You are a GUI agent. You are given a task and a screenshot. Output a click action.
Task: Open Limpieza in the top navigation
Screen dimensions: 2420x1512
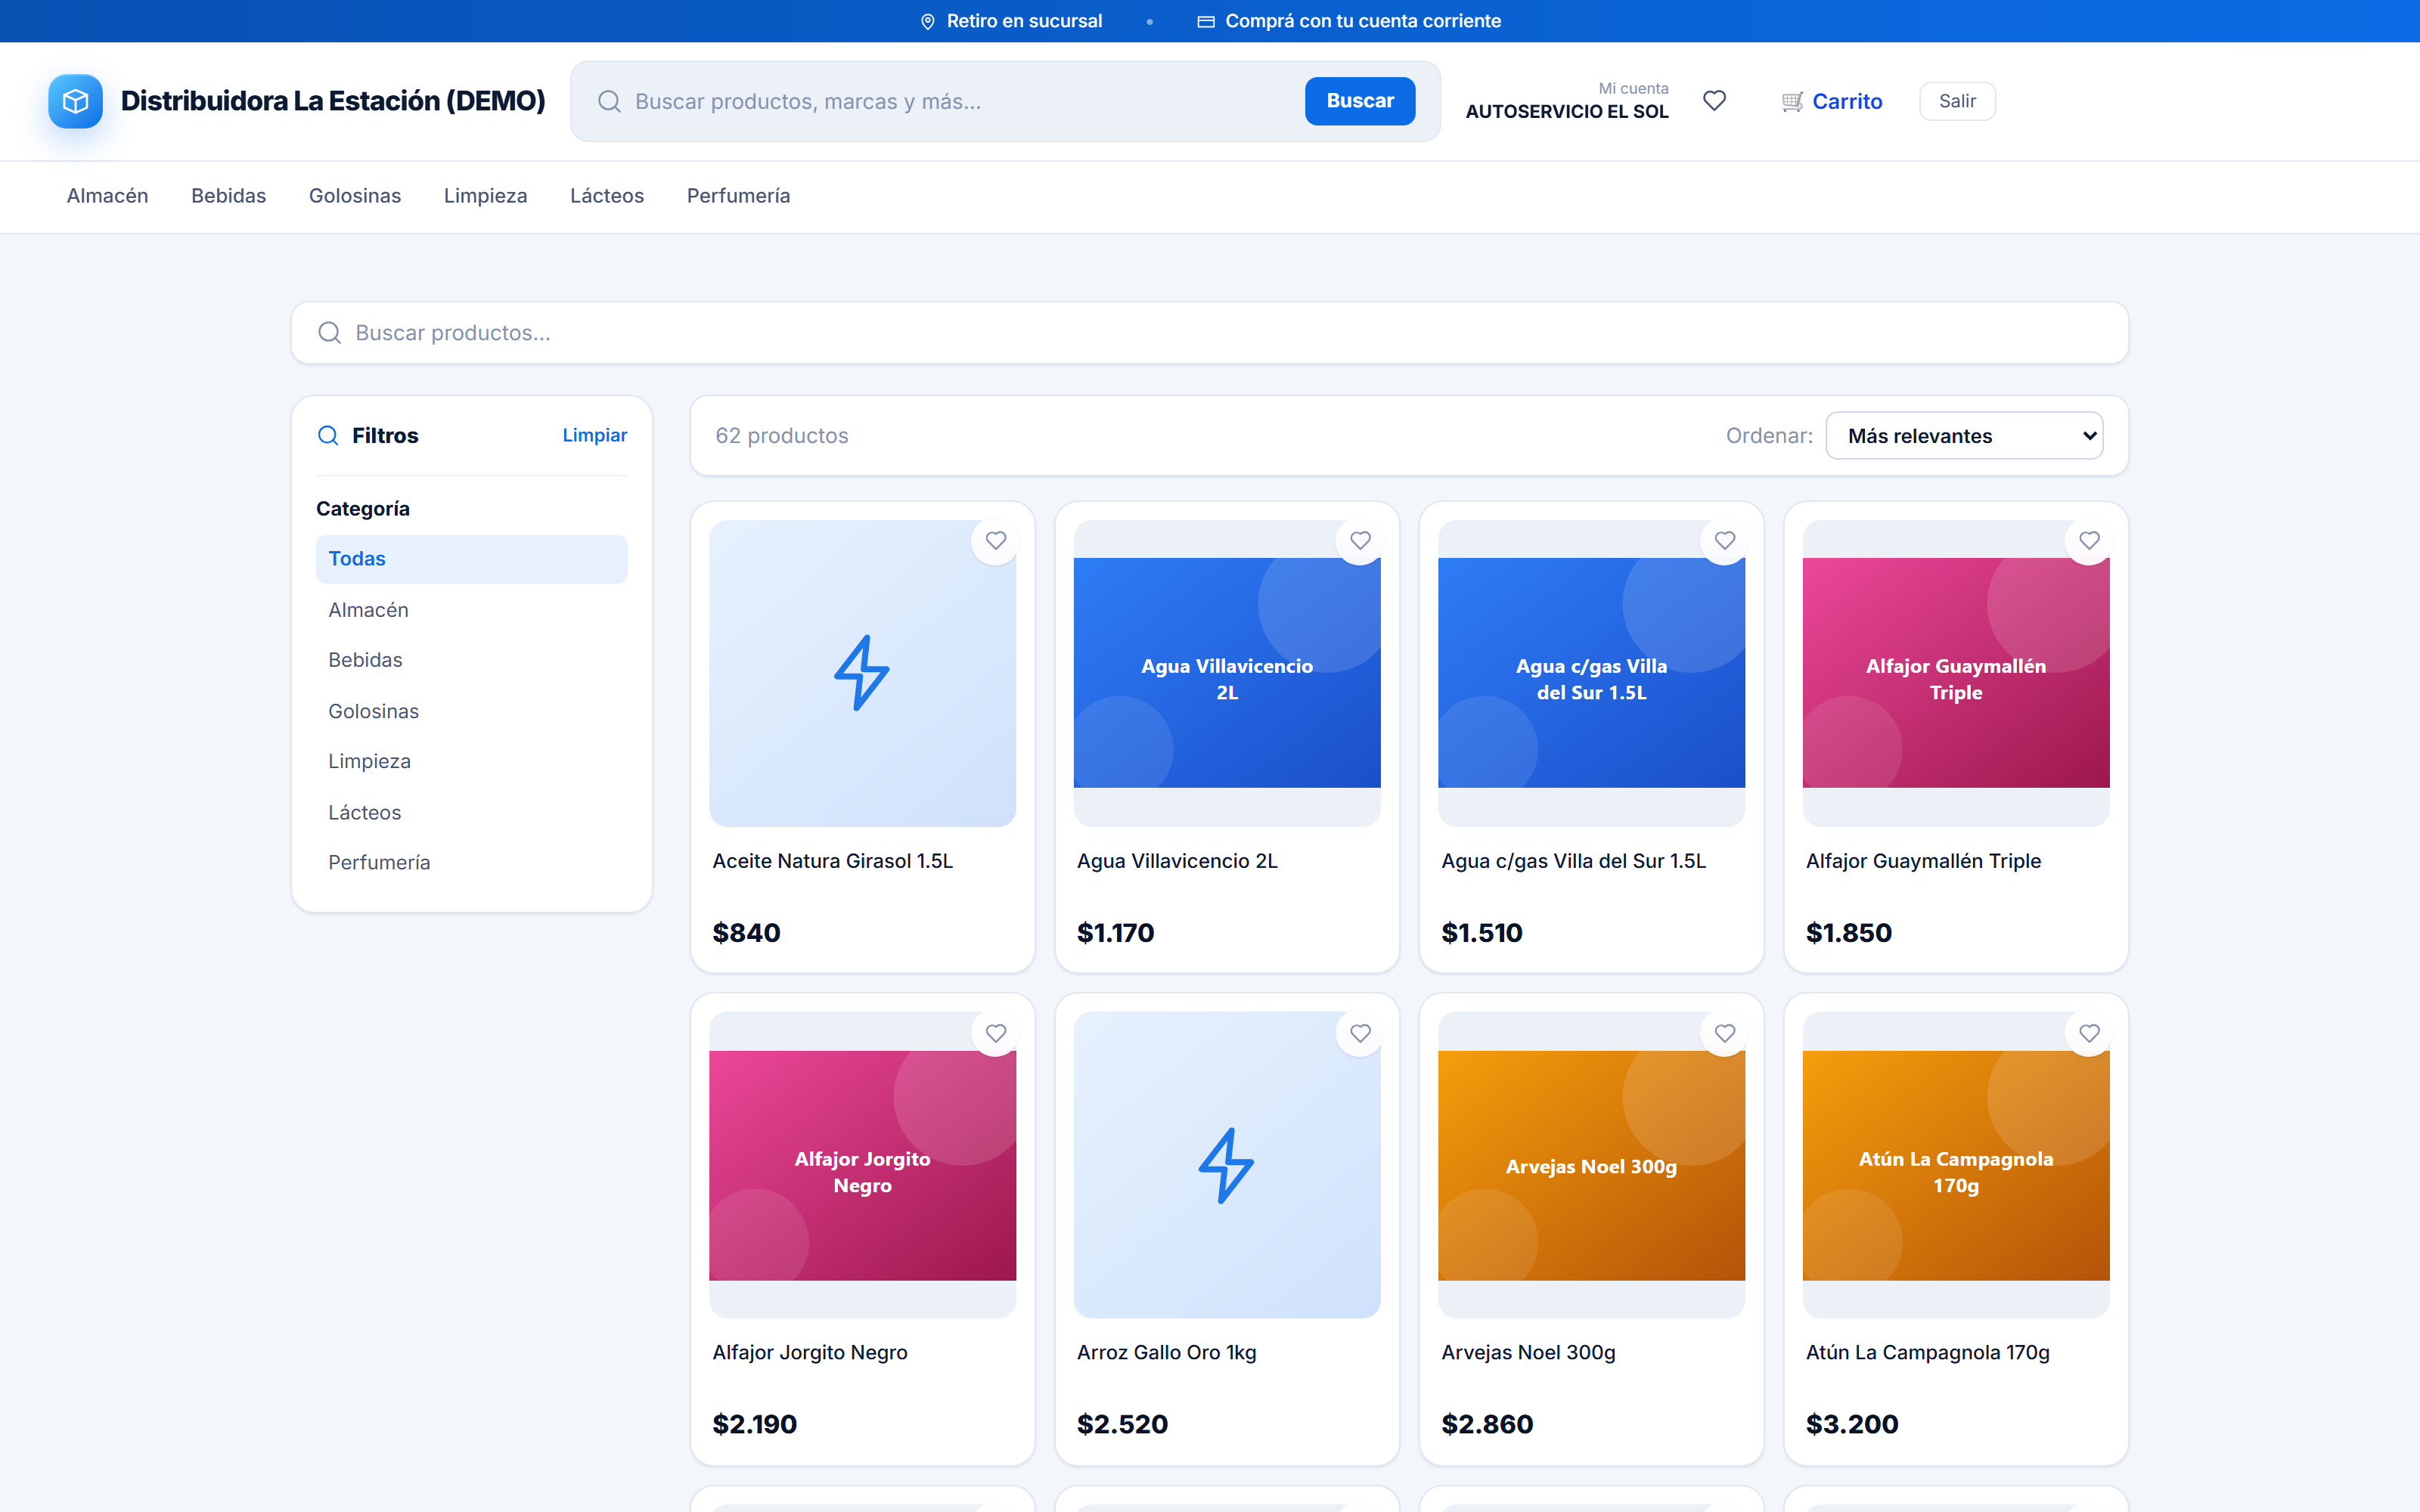485,196
